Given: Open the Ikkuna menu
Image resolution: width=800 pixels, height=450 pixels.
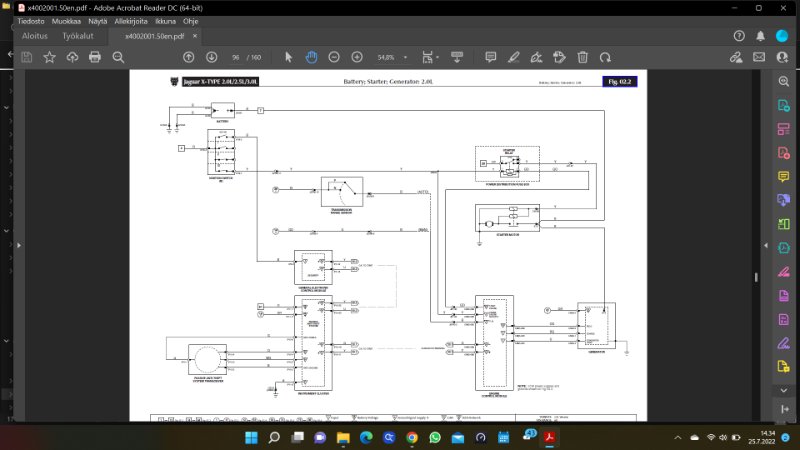Looking at the screenshot, I should 165,21.
